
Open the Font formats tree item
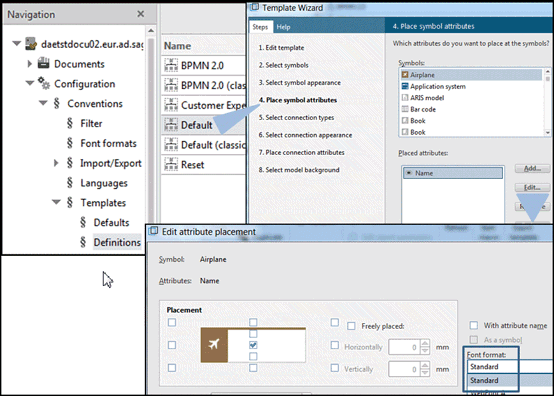coord(108,143)
